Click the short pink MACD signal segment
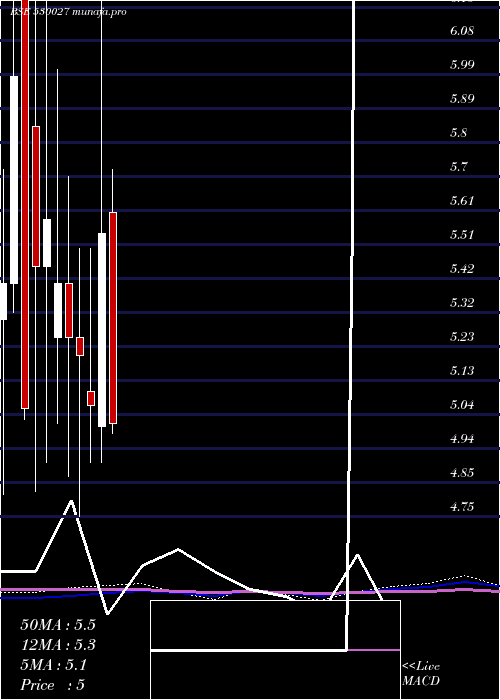 [374, 650]
